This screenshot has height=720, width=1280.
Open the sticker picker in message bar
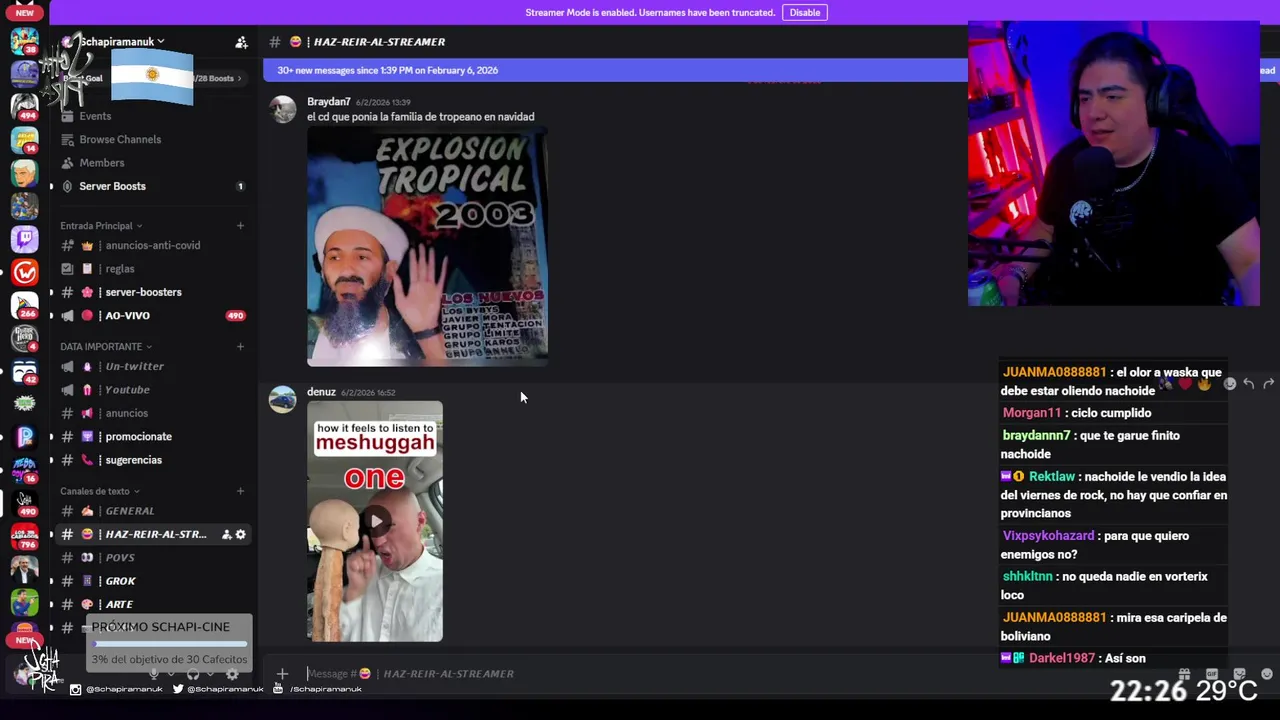coord(1240,674)
